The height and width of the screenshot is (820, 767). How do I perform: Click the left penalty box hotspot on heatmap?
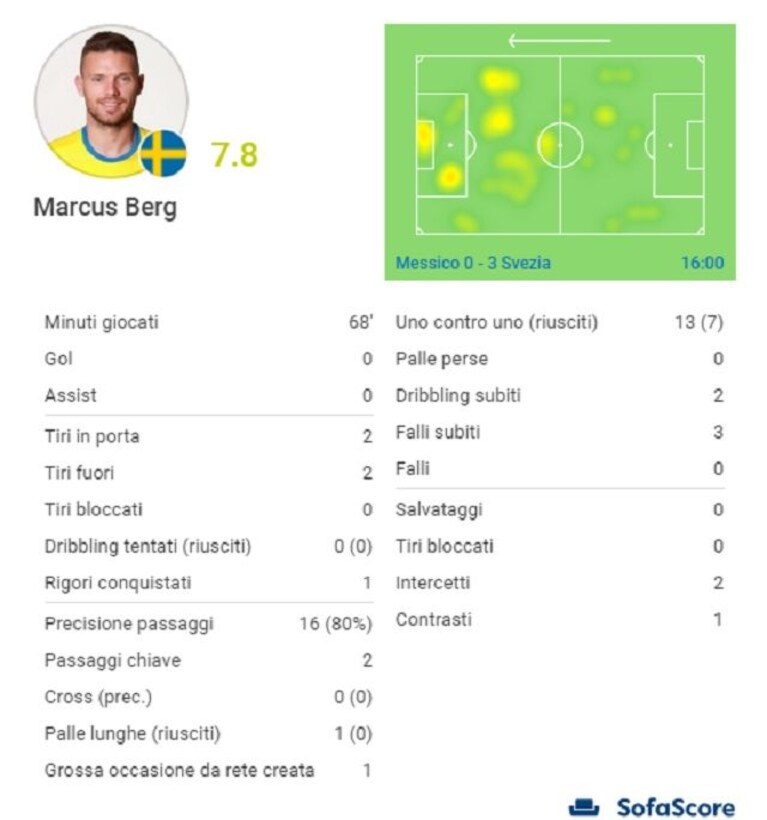coord(450,177)
